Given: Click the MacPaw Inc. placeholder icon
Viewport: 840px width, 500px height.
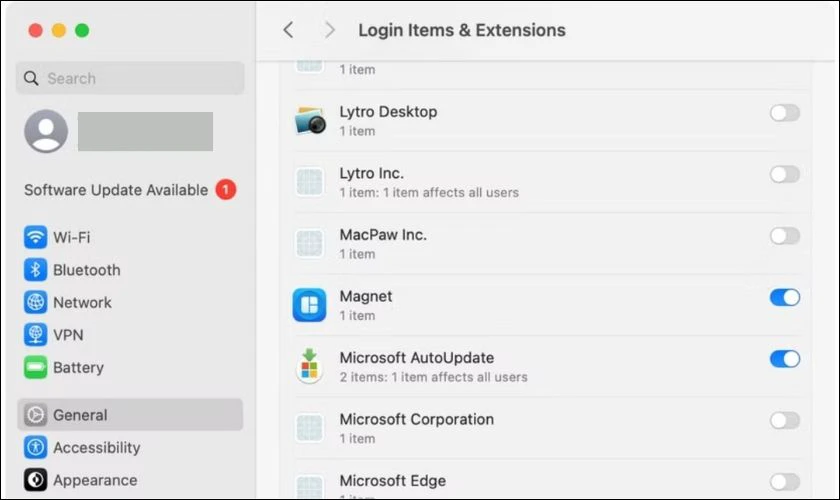Looking at the screenshot, I should click(x=309, y=243).
